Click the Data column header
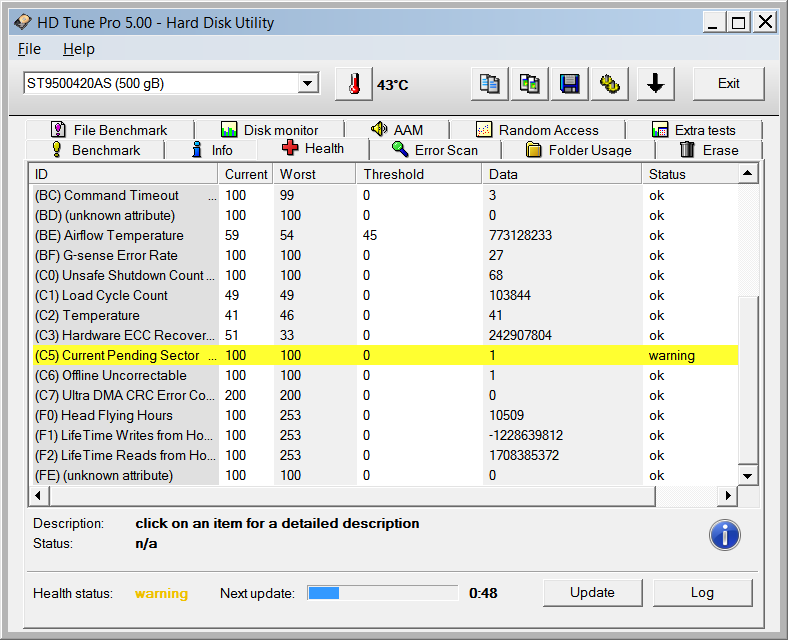 562,174
